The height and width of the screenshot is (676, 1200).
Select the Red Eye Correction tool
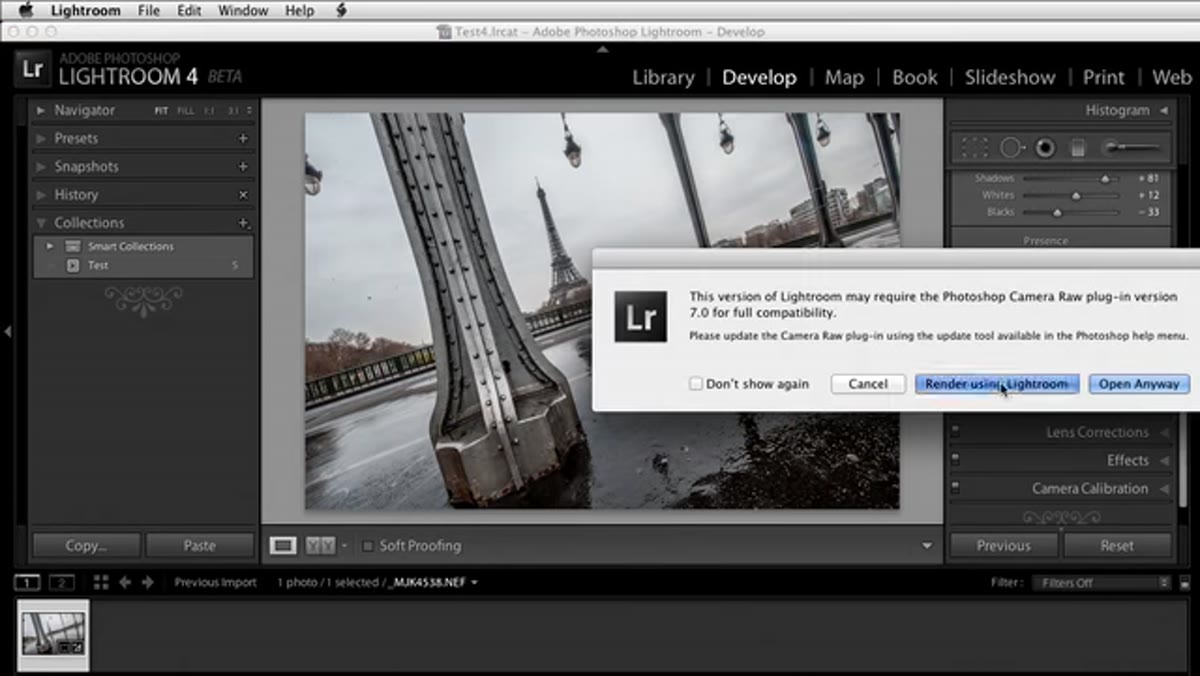pyautogui.click(x=1045, y=148)
